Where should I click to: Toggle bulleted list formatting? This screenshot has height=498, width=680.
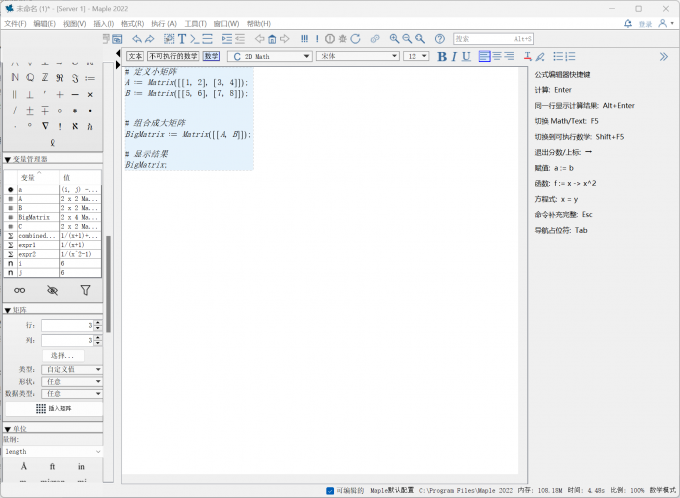[x=558, y=56]
